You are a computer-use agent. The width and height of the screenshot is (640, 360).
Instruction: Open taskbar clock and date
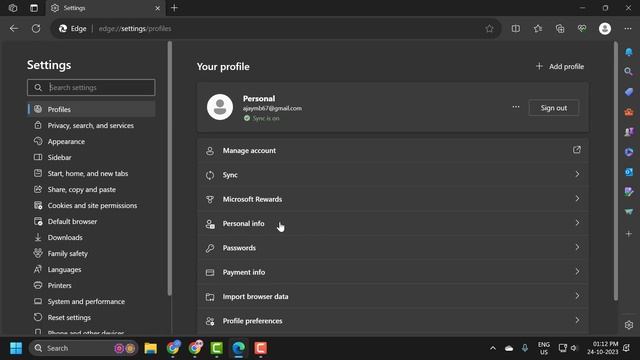603,348
